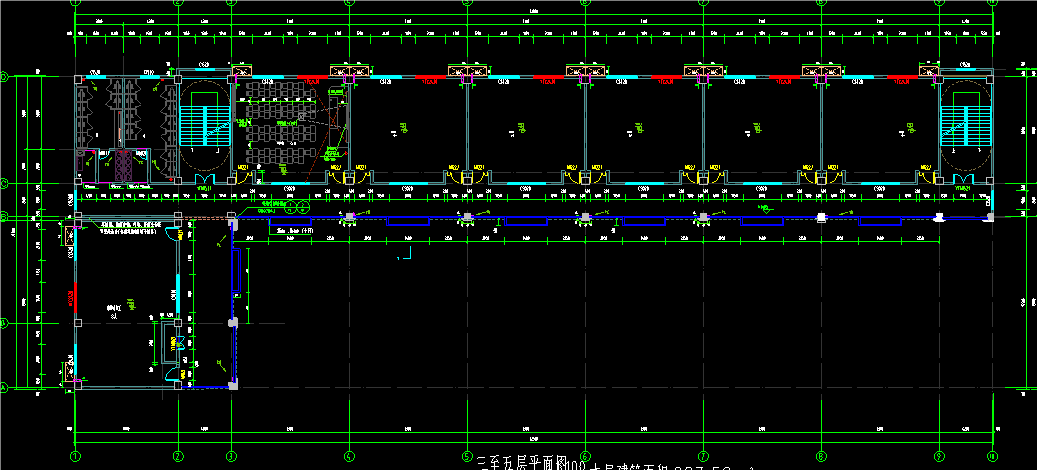Viewport: 1037px width, 470px height.
Task: Select axis bubble 1 at the bottom
Action: (75, 455)
